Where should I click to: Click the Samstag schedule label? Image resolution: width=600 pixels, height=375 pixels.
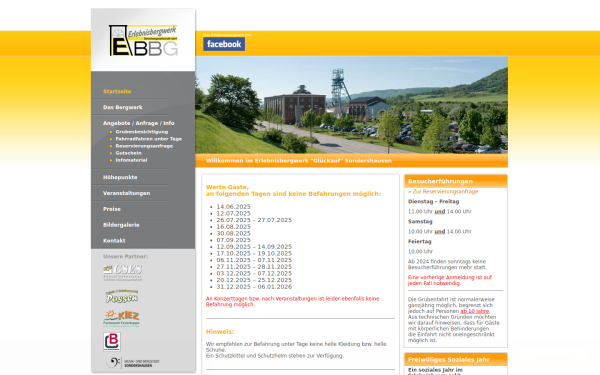click(420, 222)
